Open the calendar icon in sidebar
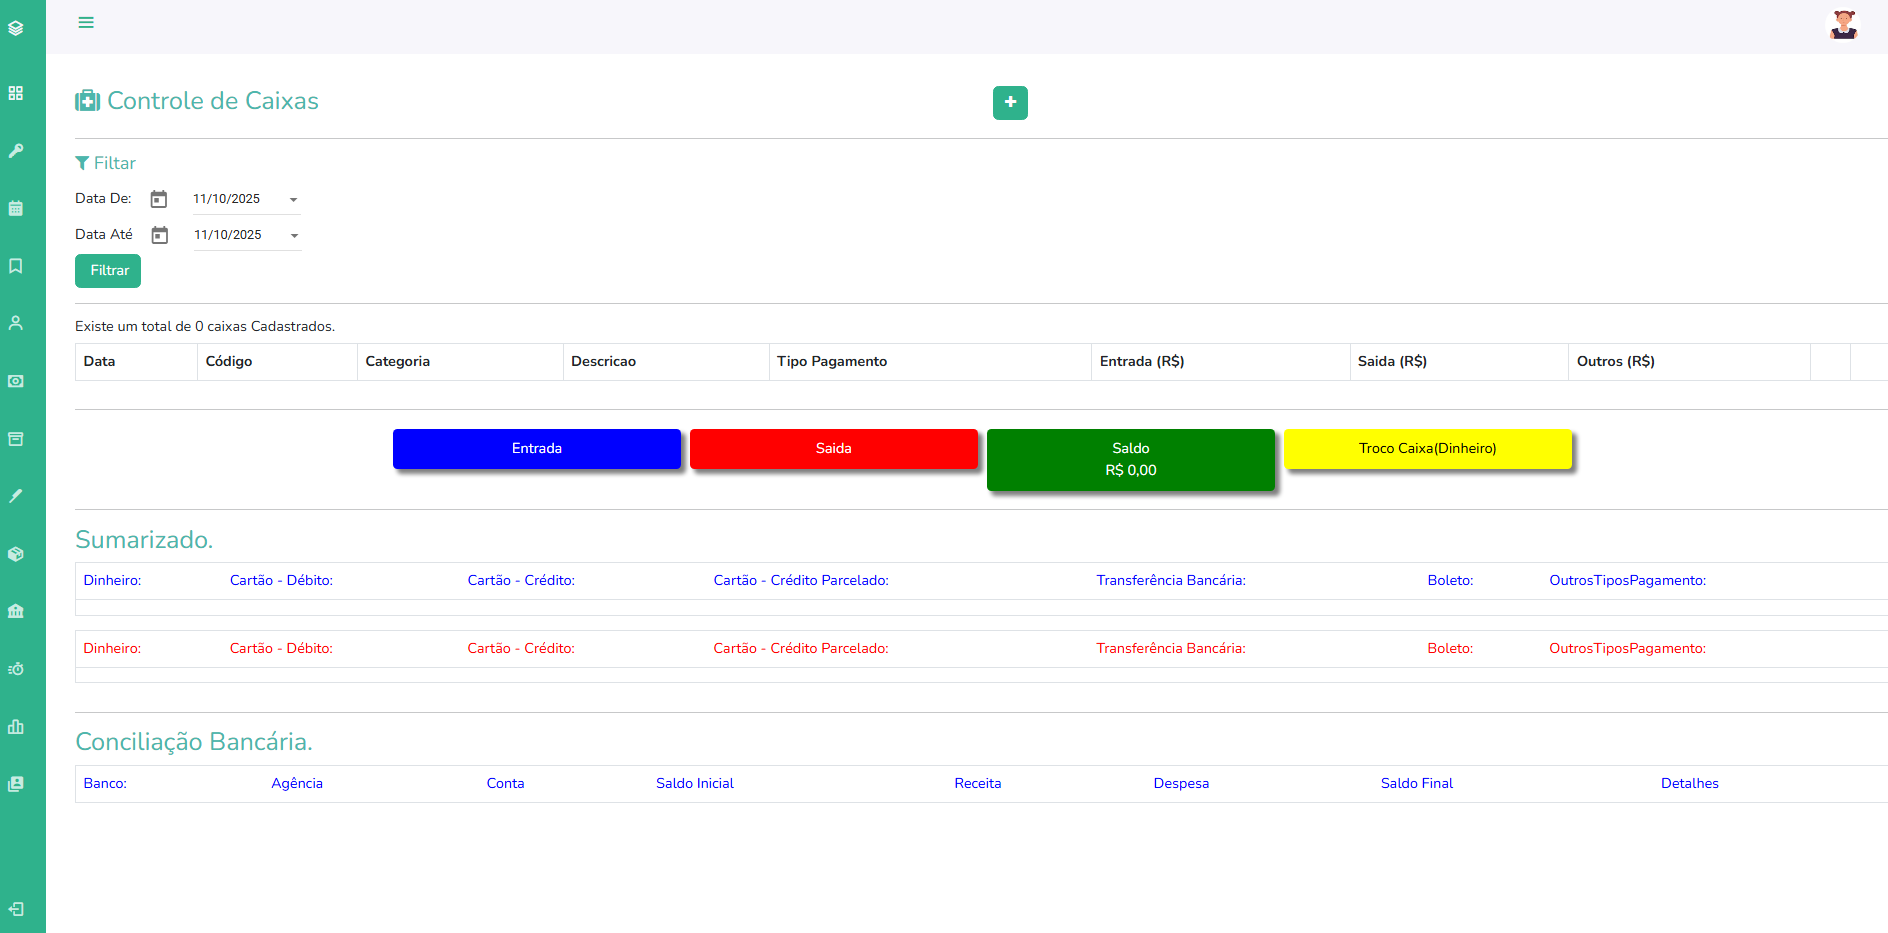Screen dimensions: 1888x933 pos(16,209)
